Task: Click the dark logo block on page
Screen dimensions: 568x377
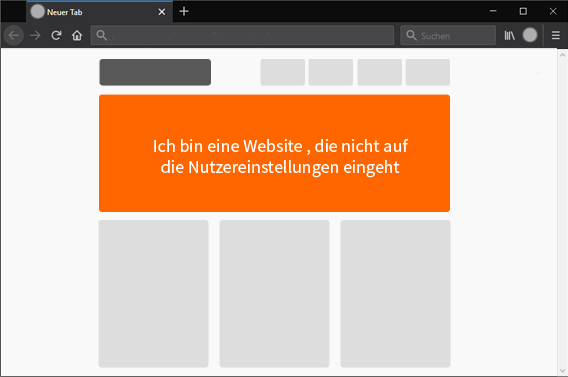Action: 155,72
